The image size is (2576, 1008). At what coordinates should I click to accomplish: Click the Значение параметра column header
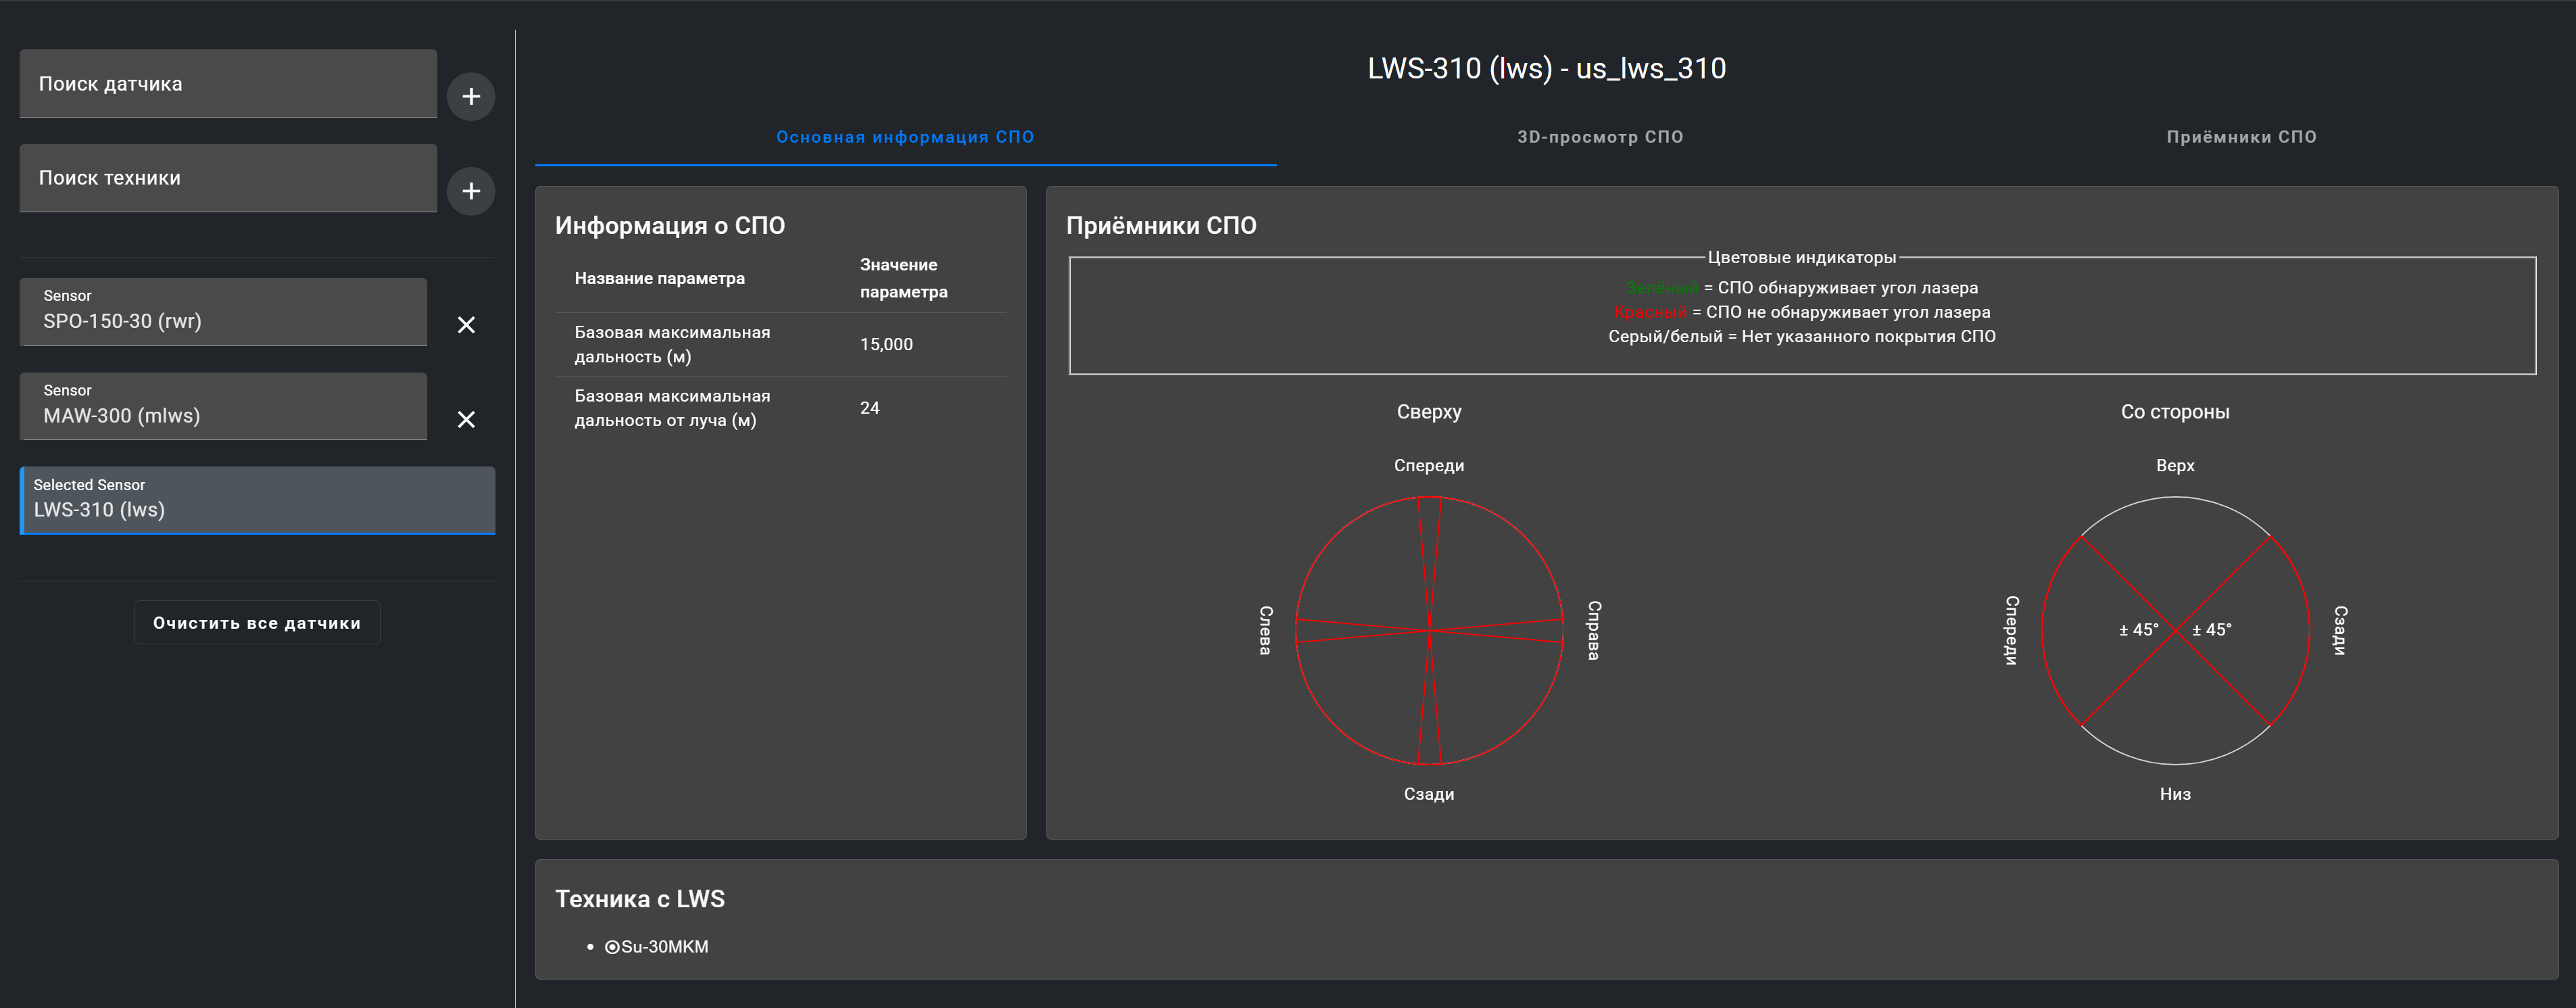(x=903, y=278)
